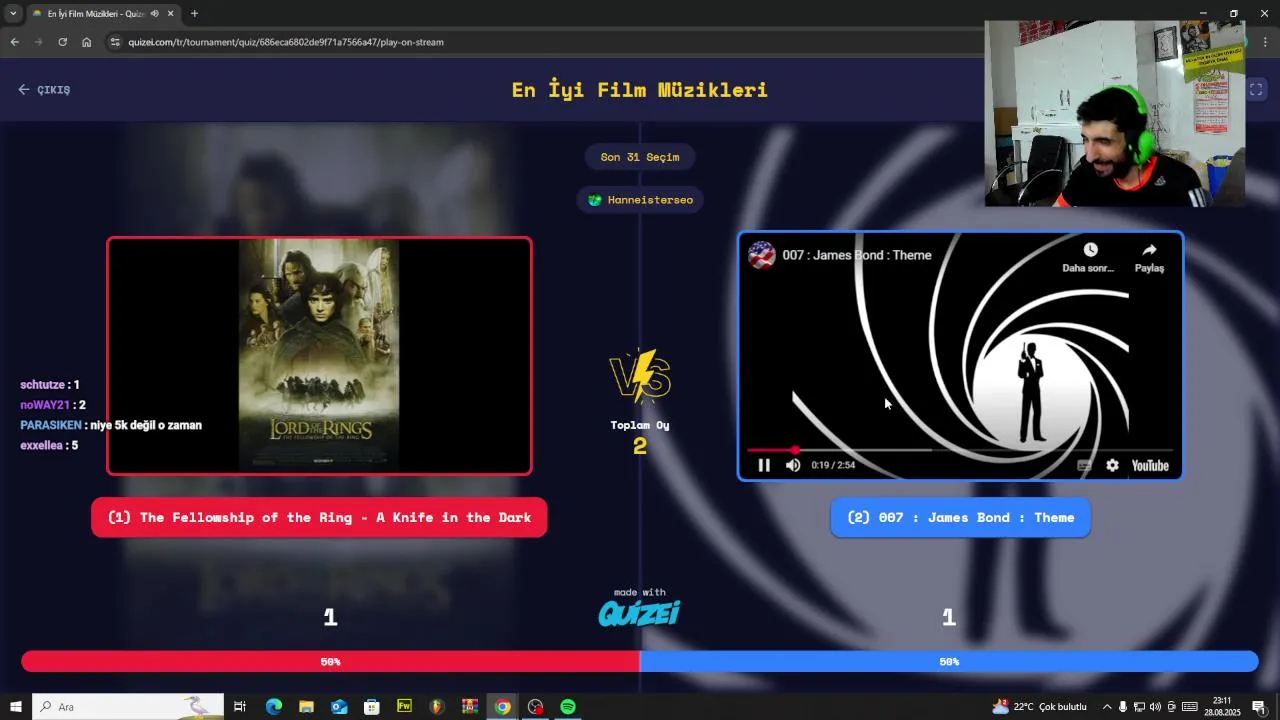The height and width of the screenshot is (720, 1280).
Task: Show hidden system tray icons
Action: [1107, 707]
